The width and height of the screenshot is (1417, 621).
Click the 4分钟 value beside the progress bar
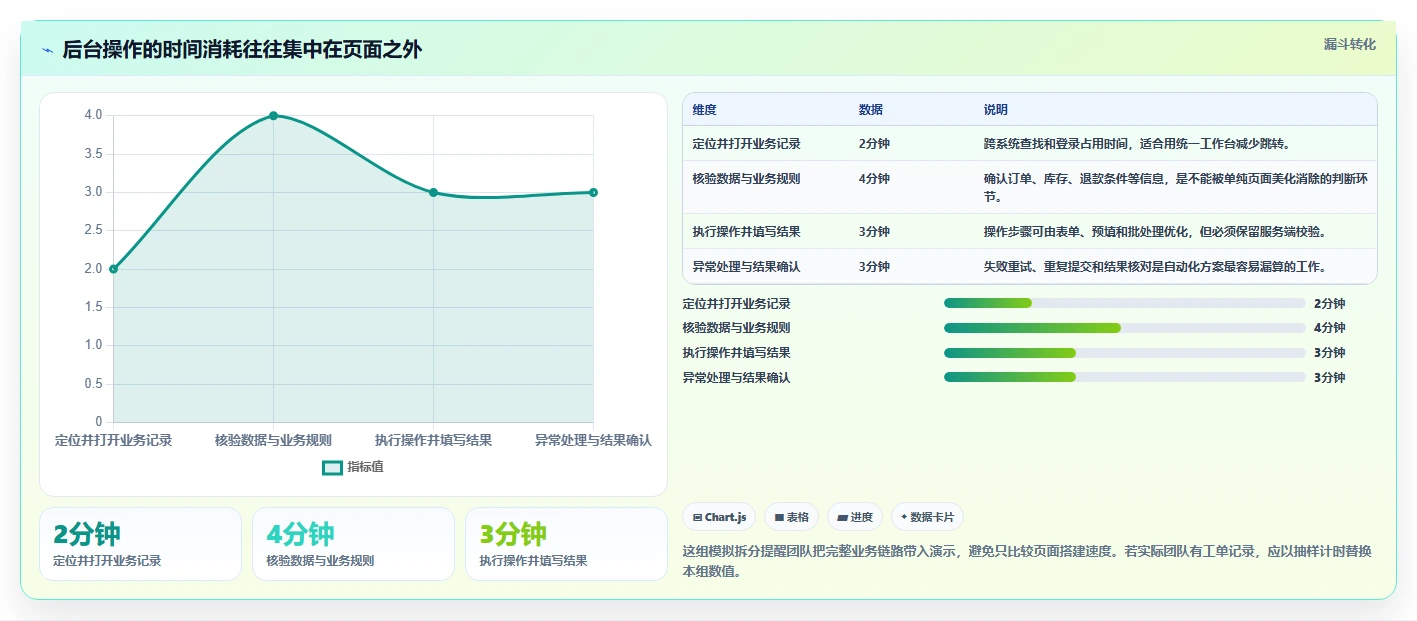(x=1329, y=328)
